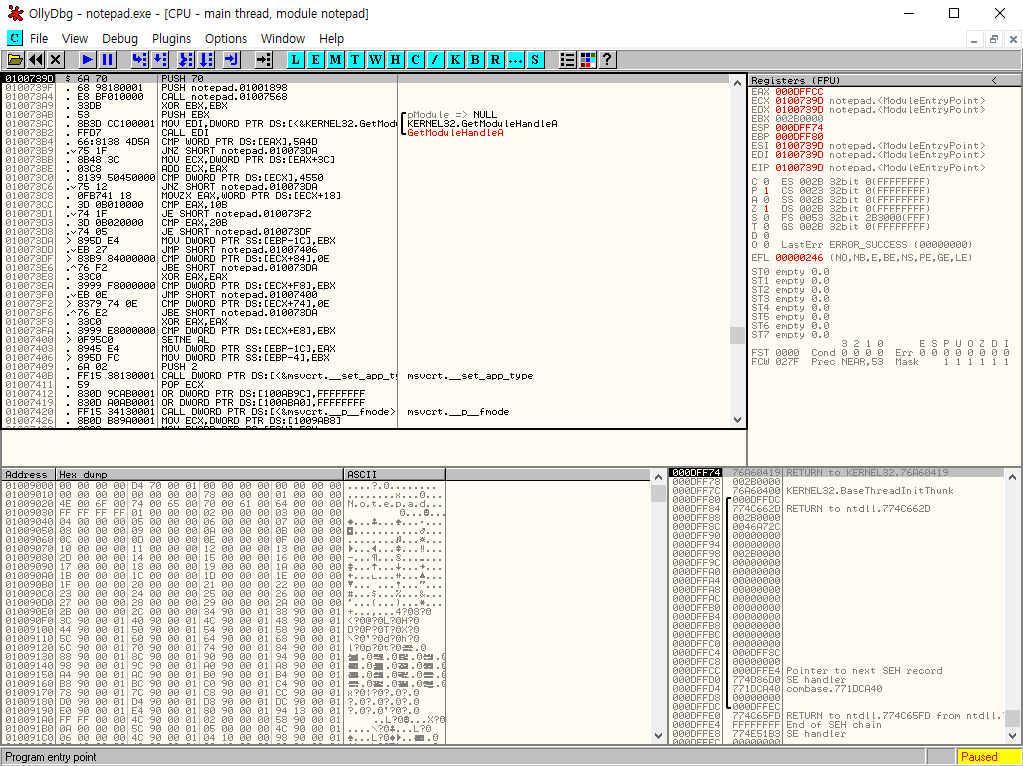Viewport: 1023px width, 766px height.
Task: Click the Registers pane left arrow
Action: click(994, 80)
